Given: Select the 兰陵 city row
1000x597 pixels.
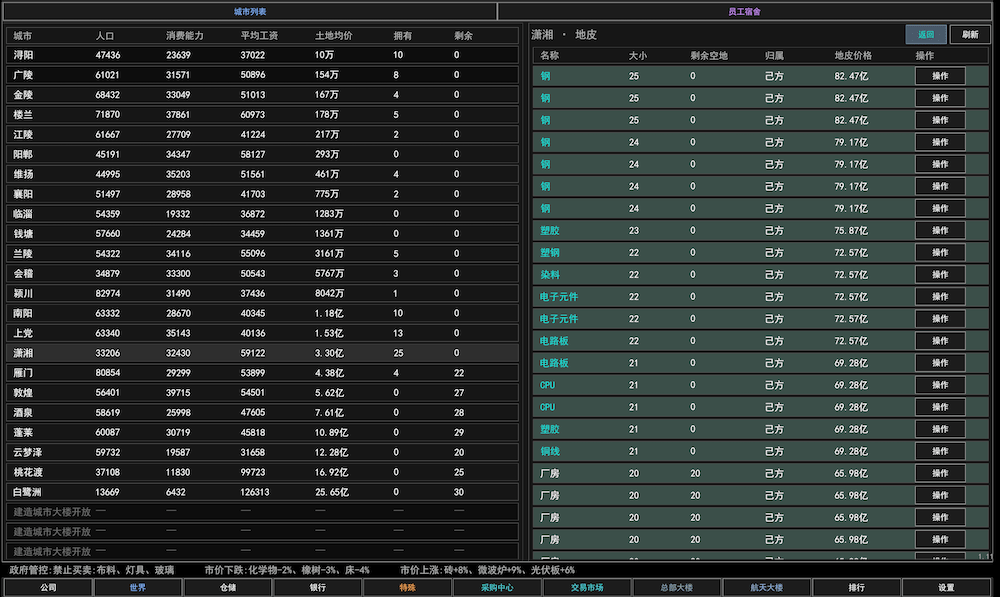Looking at the screenshot, I should [x=262, y=253].
